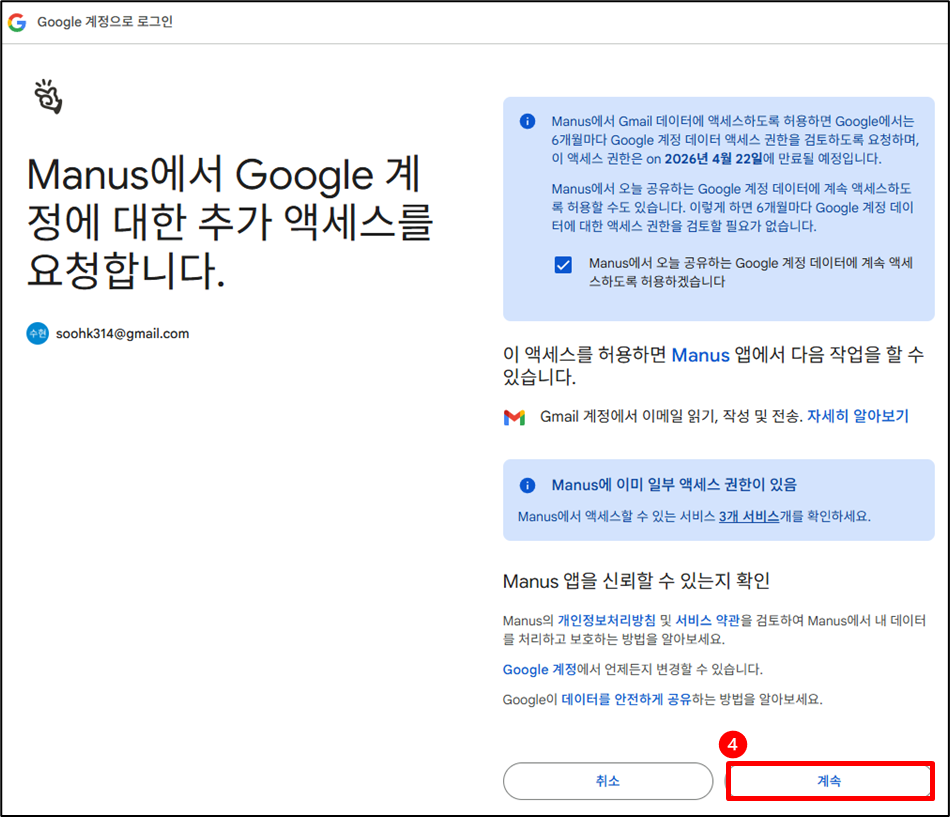Viewport: 950px width, 817px height.
Task: Click the 'Manus 앱을 신뢰할 수 있는지 확인' heading
Action: 636,581
